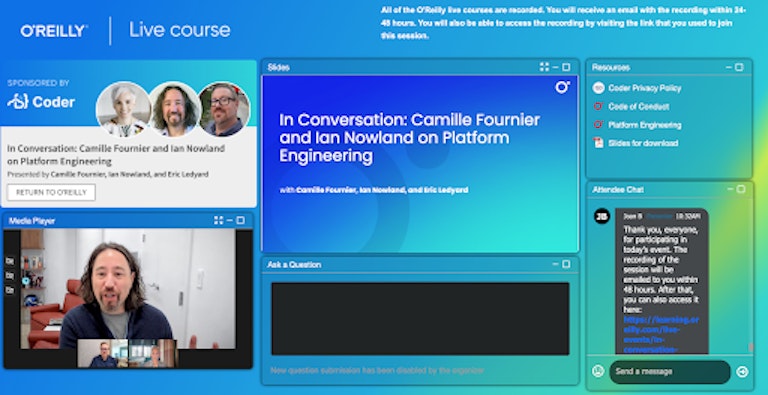768x395 pixels.
Task: Focus the Send a message field
Action: point(670,371)
